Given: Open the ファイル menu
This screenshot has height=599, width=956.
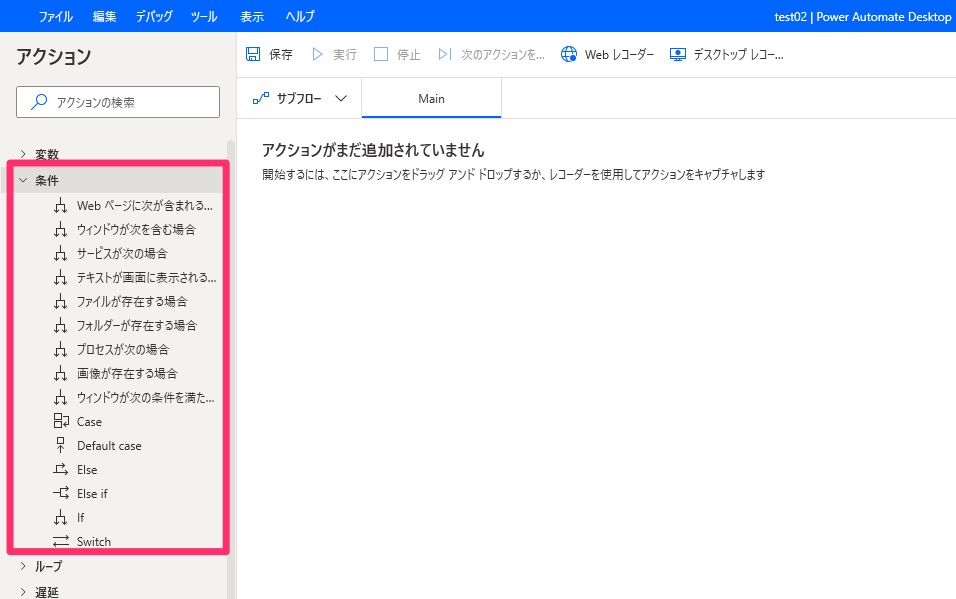Looking at the screenshot, I should [x=55, y=16].
